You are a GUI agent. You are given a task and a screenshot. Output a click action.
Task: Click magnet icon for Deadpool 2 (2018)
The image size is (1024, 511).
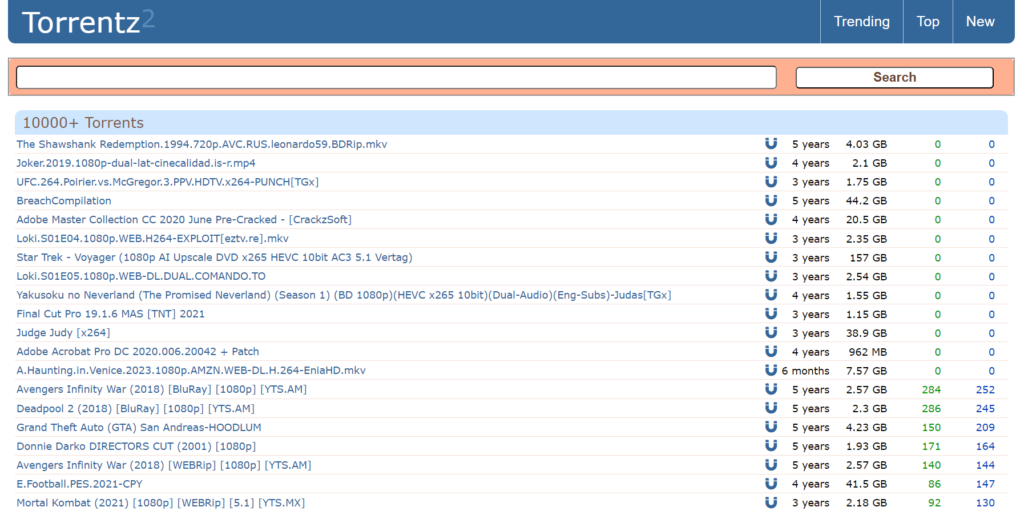pos(771,408)
